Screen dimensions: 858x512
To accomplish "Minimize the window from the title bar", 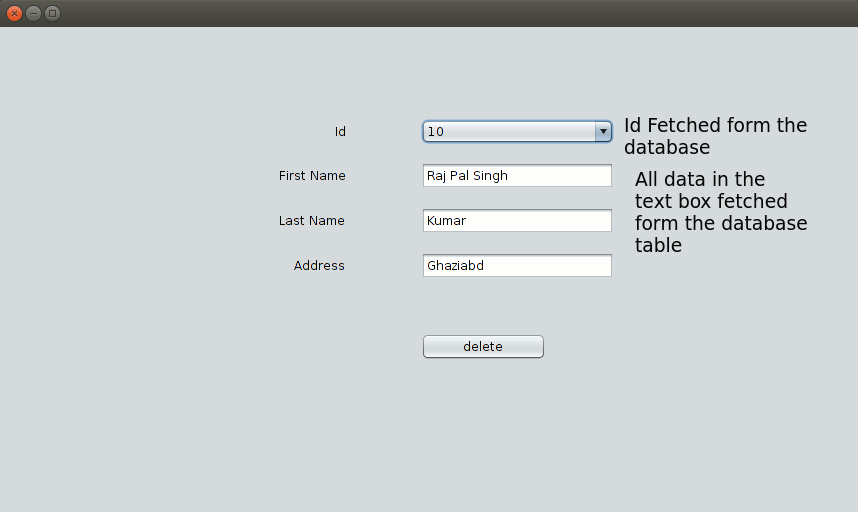I will pos(33,13).
